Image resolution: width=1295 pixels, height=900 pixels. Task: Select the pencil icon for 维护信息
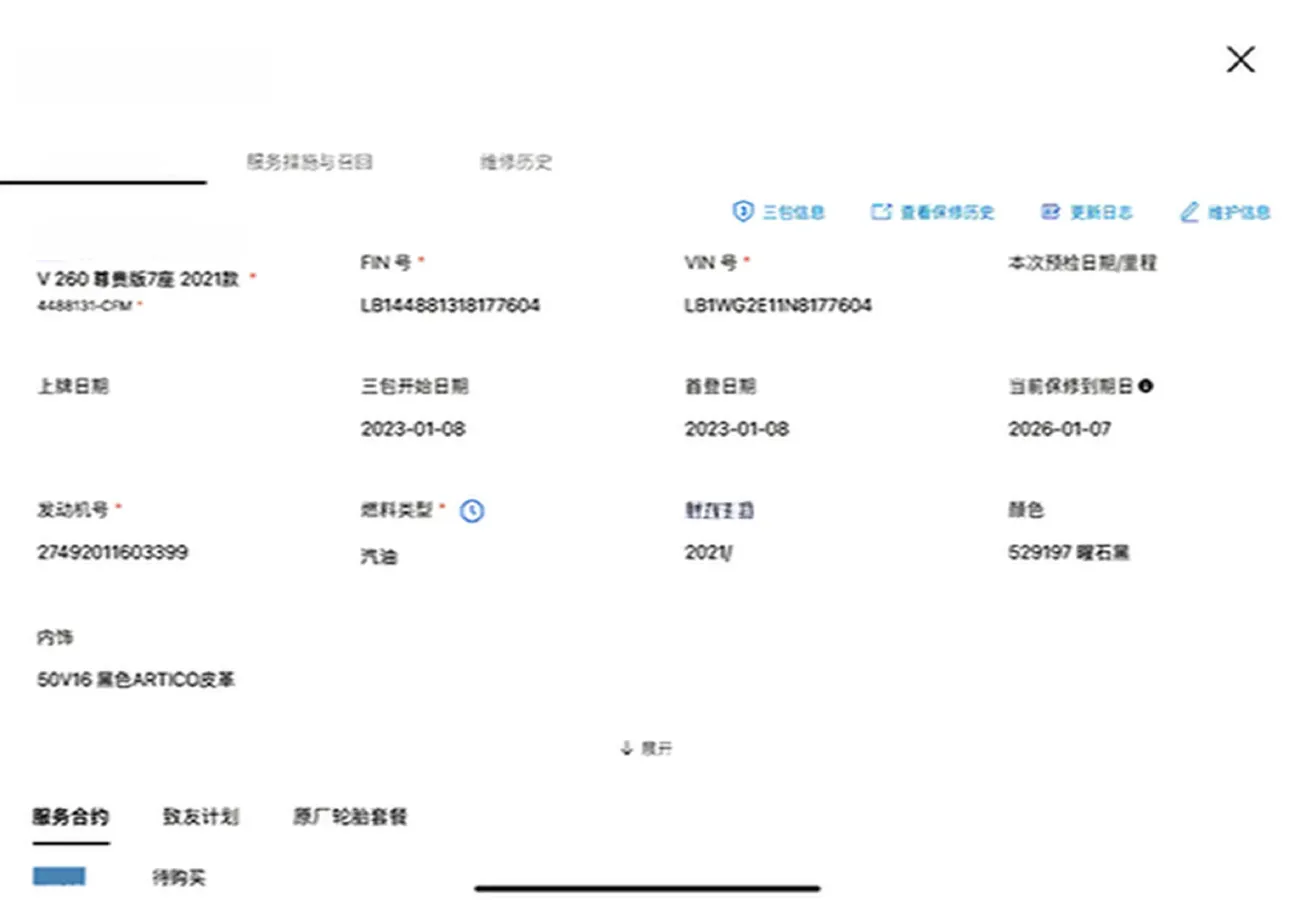(x=1189, y=211)
